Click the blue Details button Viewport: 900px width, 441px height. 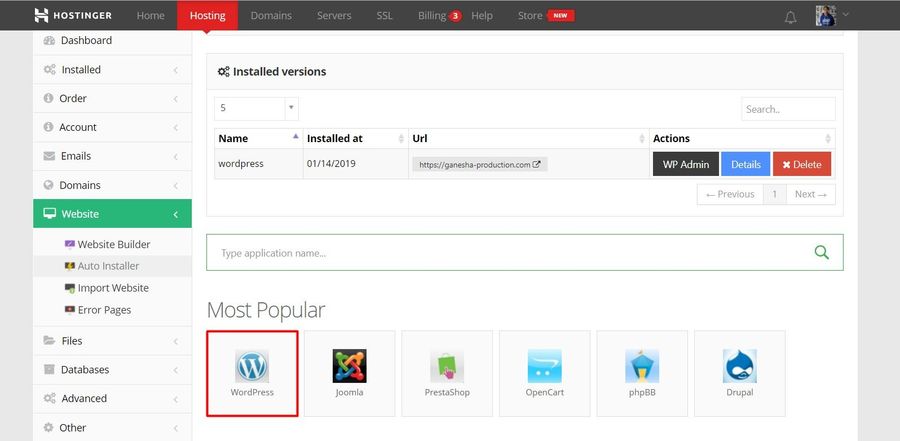pyautogui.click(x=746, y=164)
